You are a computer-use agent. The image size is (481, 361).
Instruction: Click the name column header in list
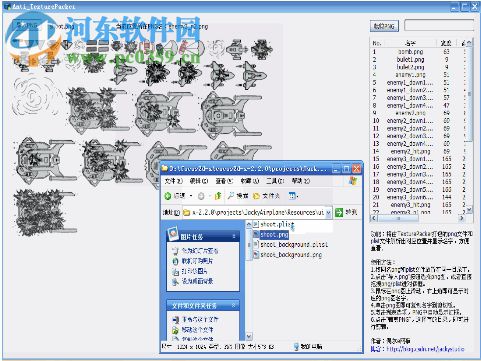click(x=410, y=43)
